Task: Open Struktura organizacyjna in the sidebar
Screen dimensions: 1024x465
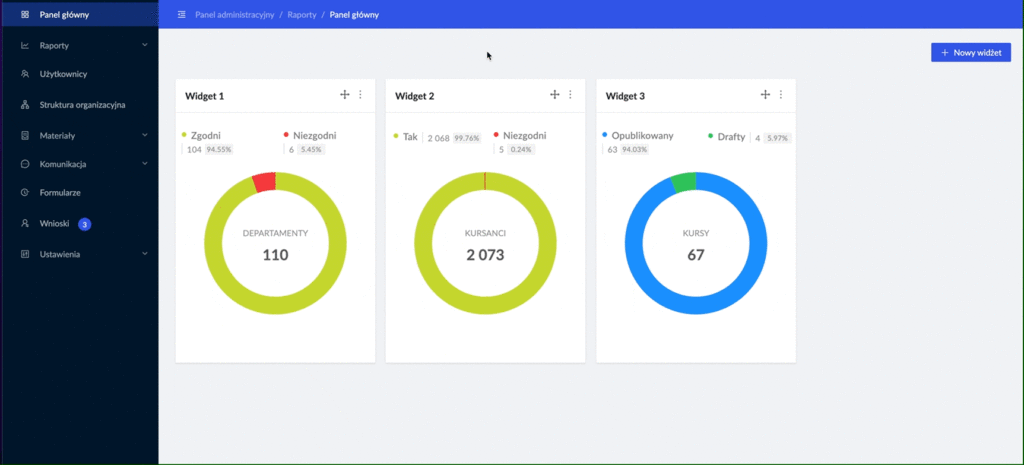Action: [82, 105]
